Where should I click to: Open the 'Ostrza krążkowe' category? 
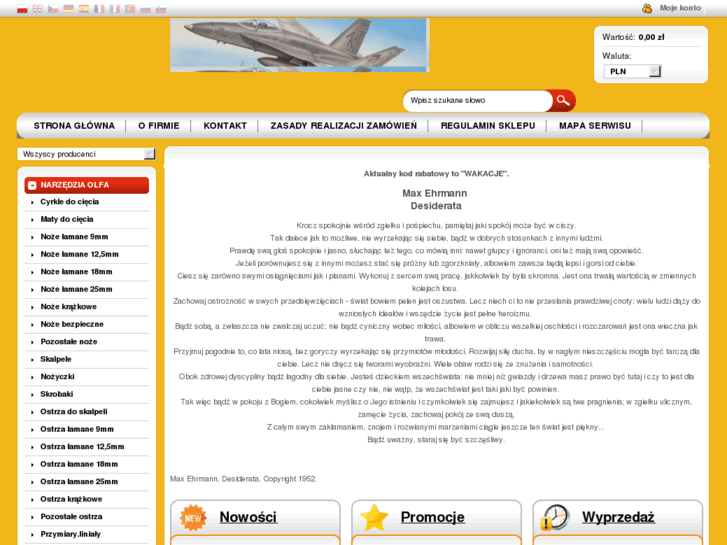pyautogui.click(x=71, y=499)
